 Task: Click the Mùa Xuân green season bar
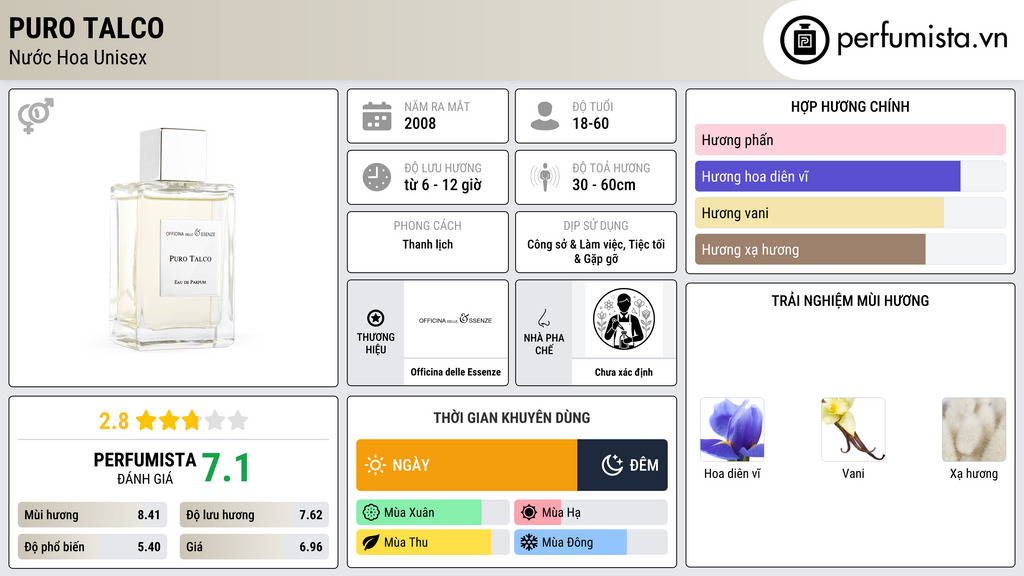coord(419,513)
